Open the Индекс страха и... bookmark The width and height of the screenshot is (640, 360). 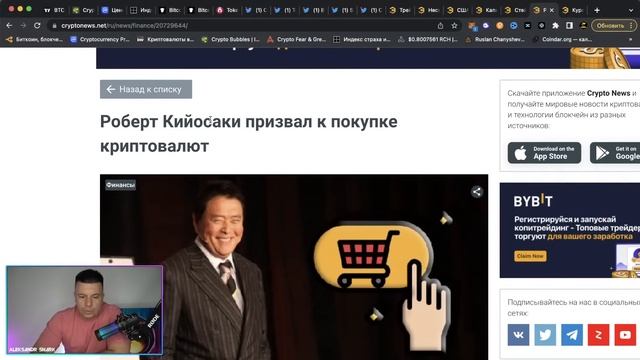pyautogui.click(x=362, y=39)
